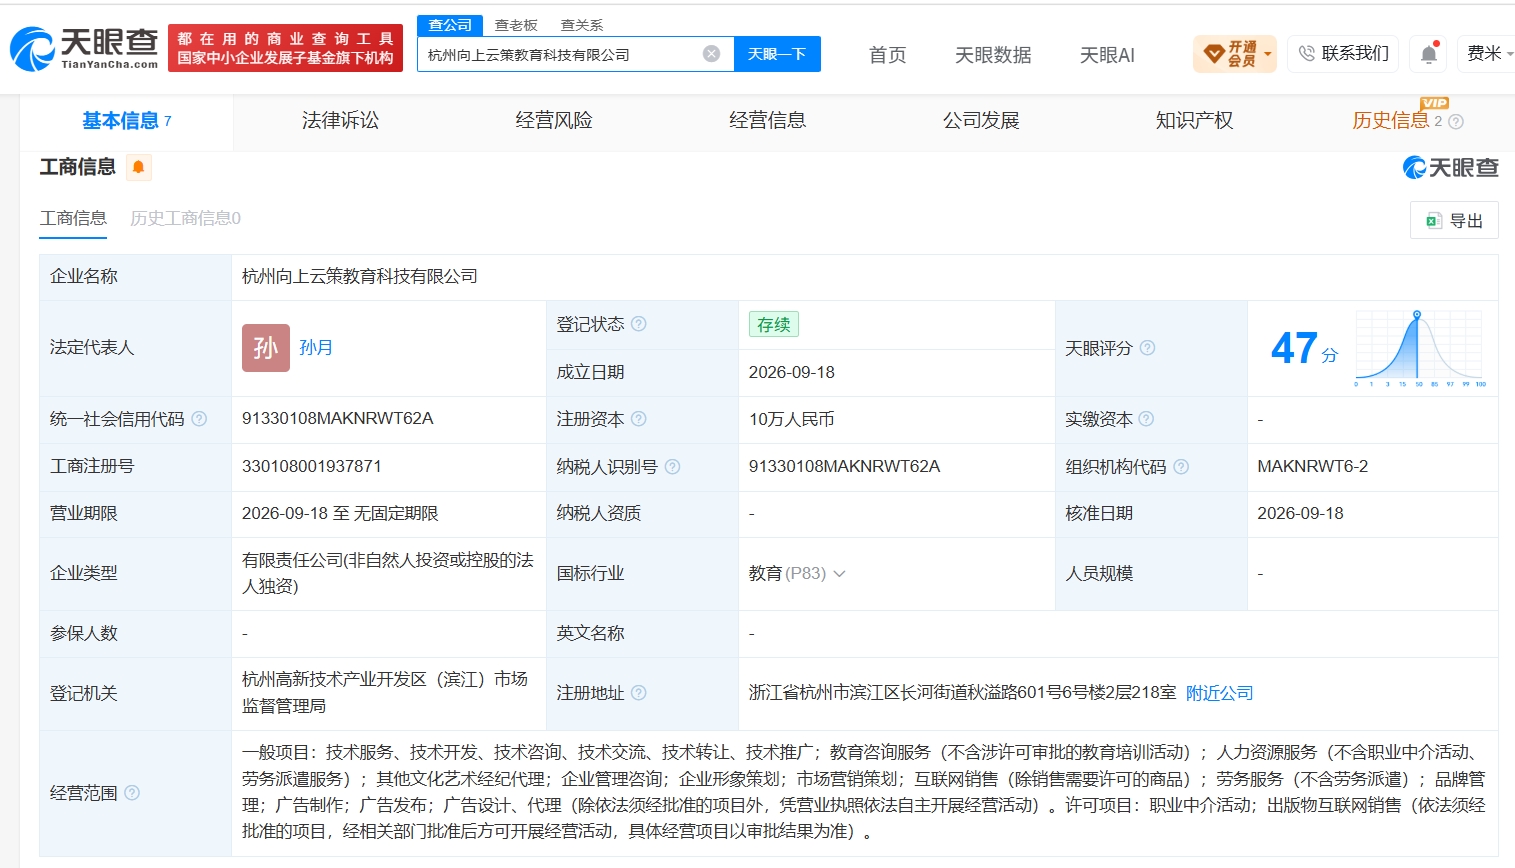This screenshot has width=1515, height=868.
Task: Click the help icon next to 登记状态
Action: pyautogui.click(x=639, y=324)
